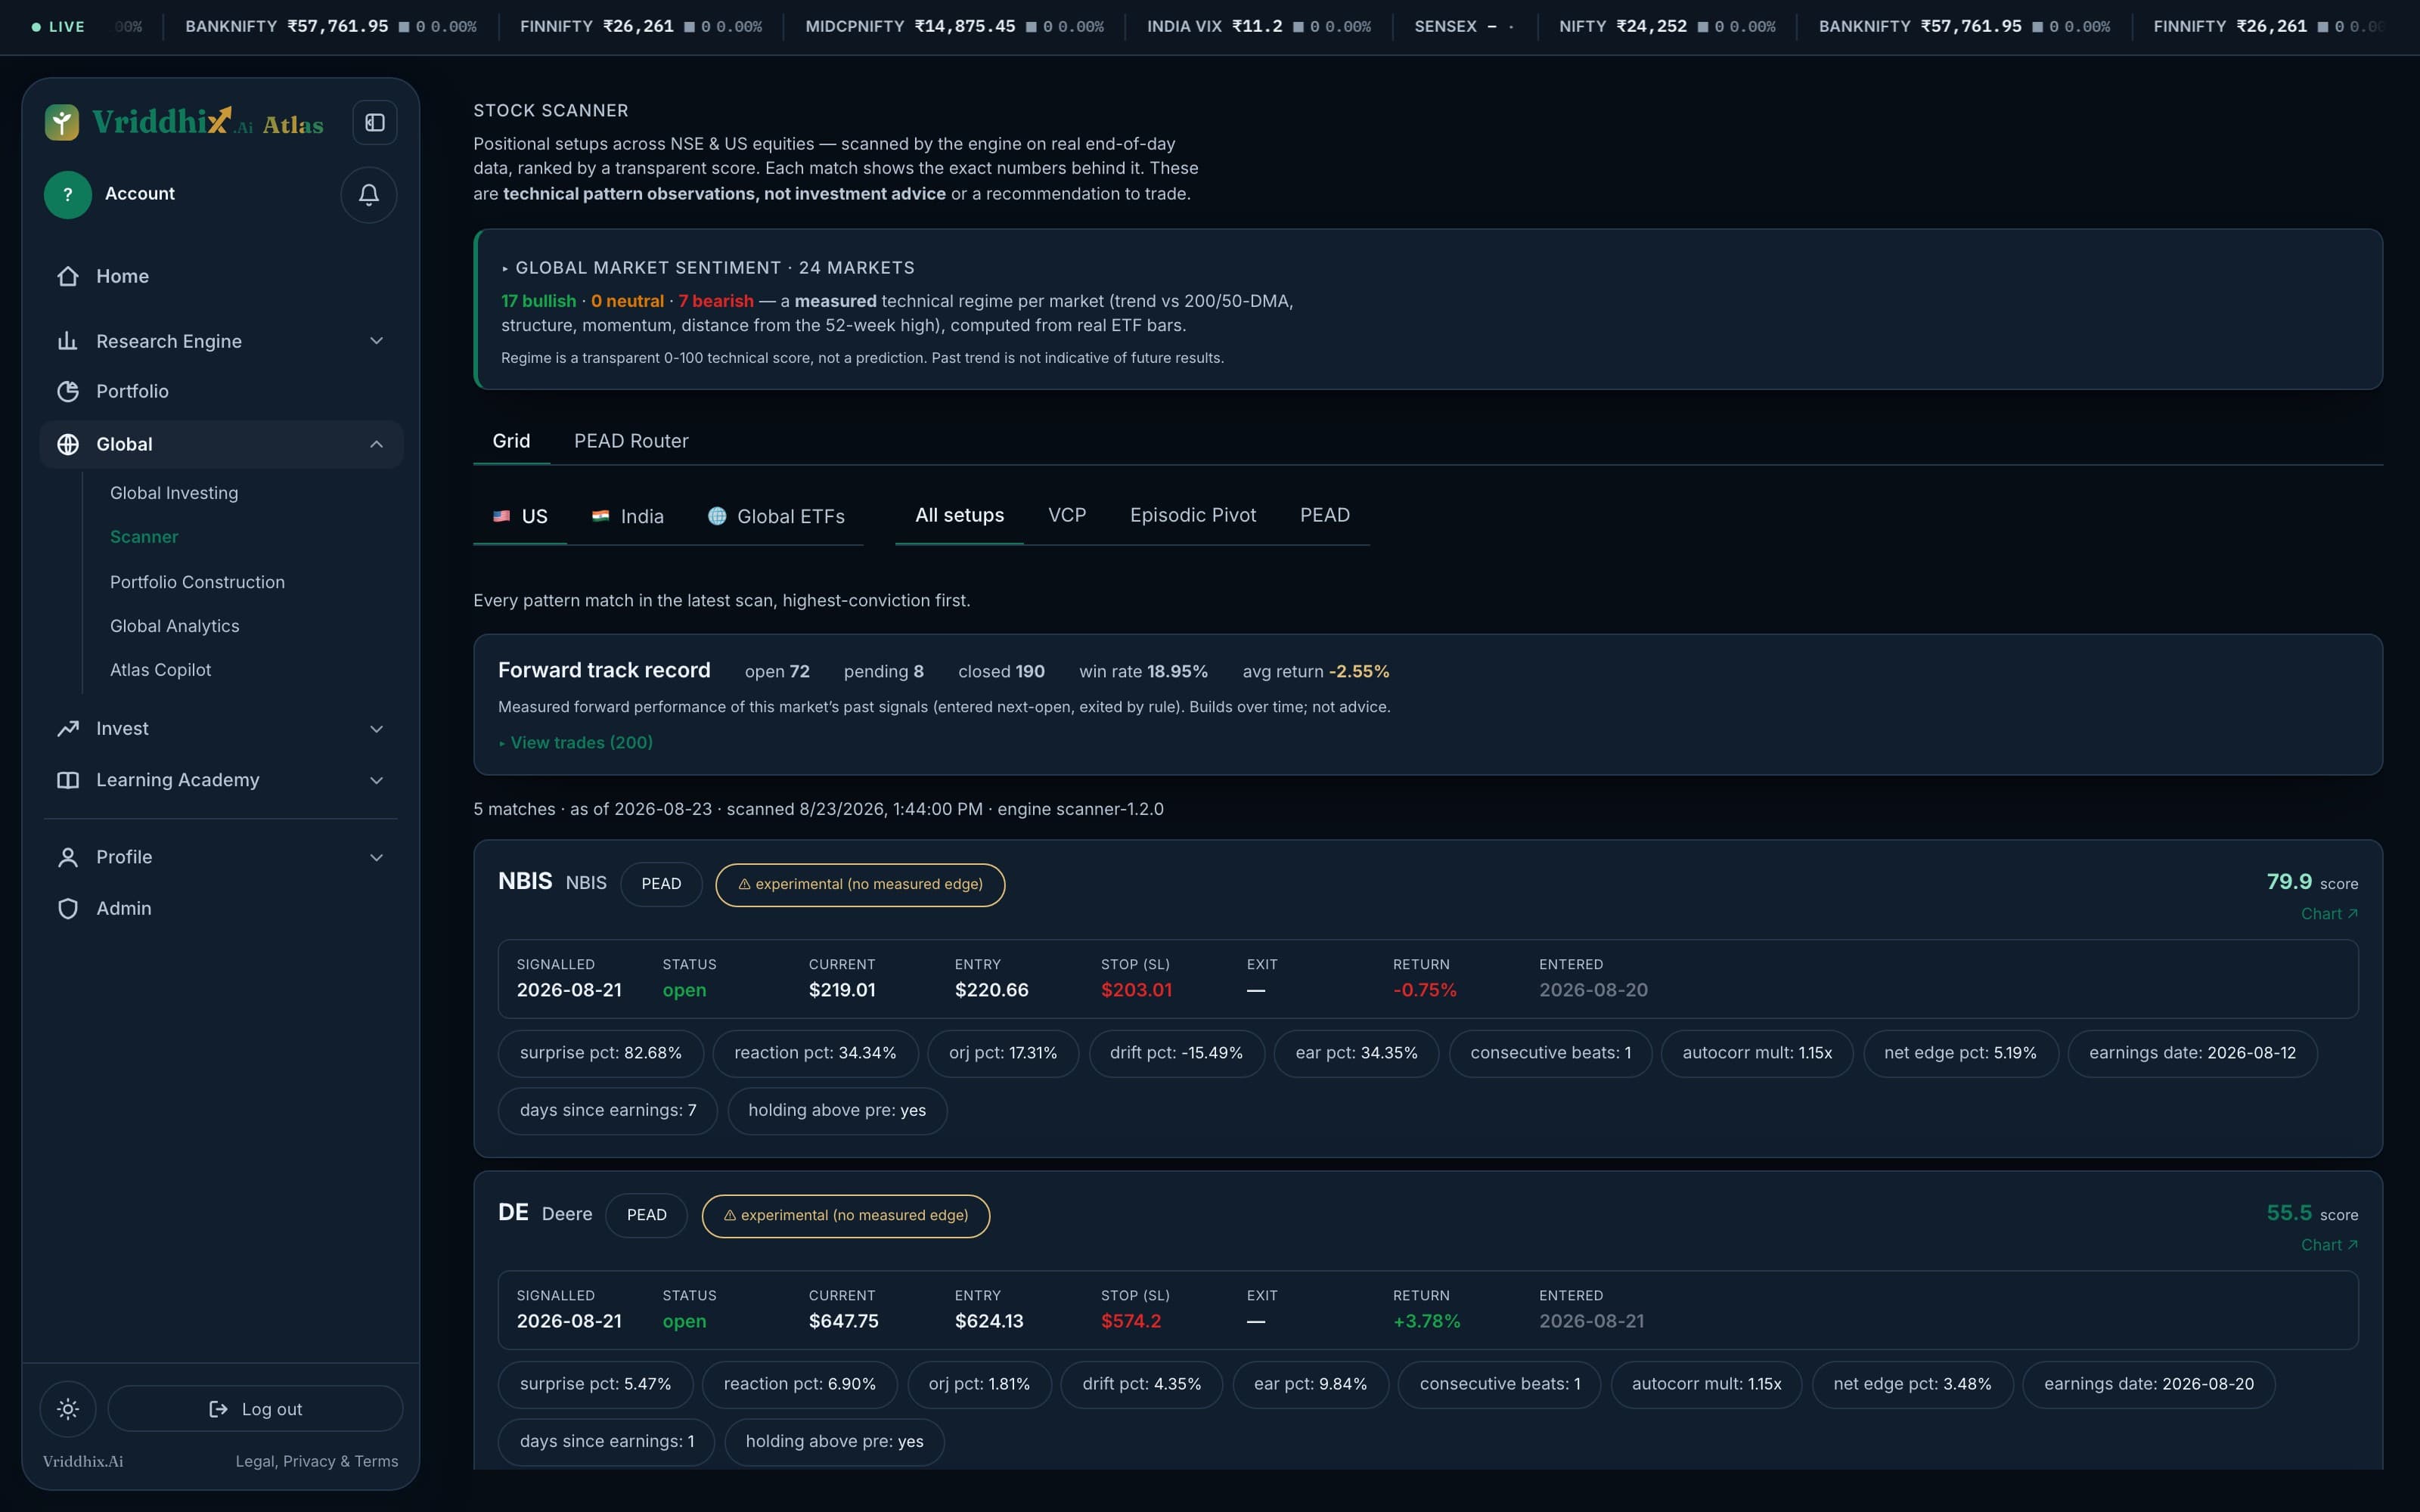Image resolution: width=2420 pixels, height=1512 pixels.
Task: Click the Vriddhix.Ai footer link
Action: click(x=83, y=1461)
